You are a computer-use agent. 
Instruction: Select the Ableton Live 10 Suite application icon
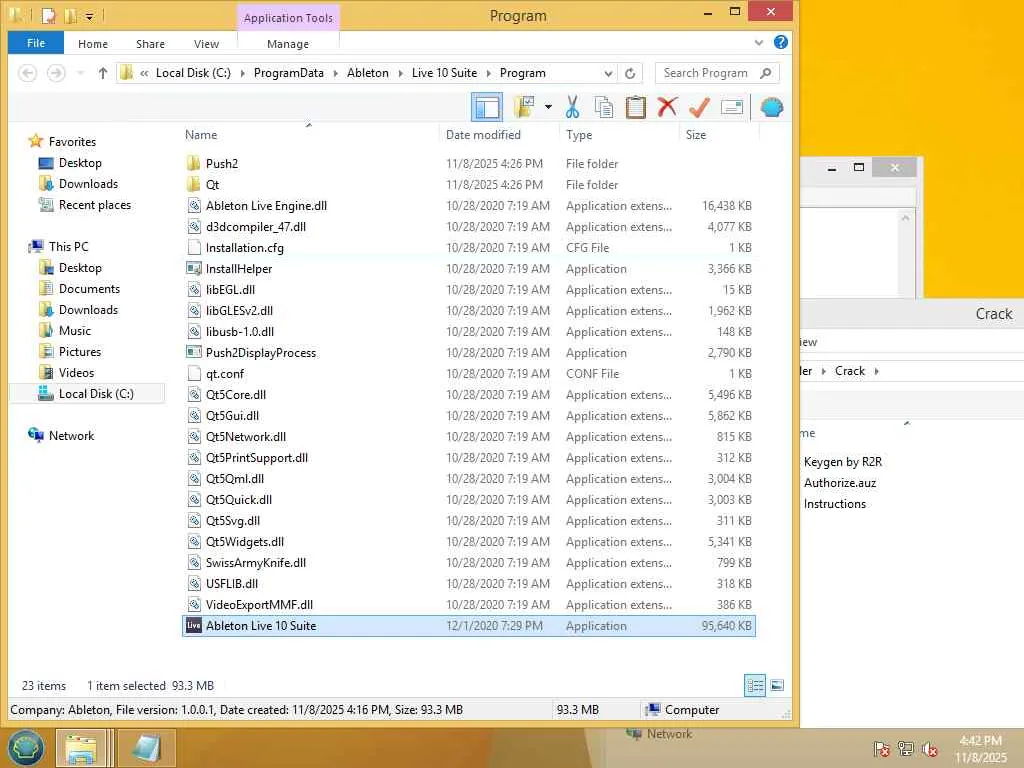point(194,626)
